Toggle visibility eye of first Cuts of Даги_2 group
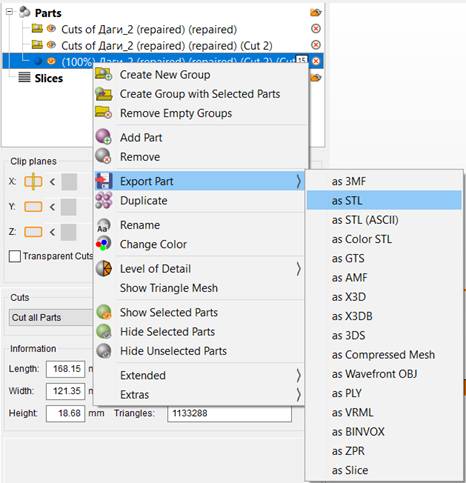Viewport: 466px width, 483px height. 51,28
